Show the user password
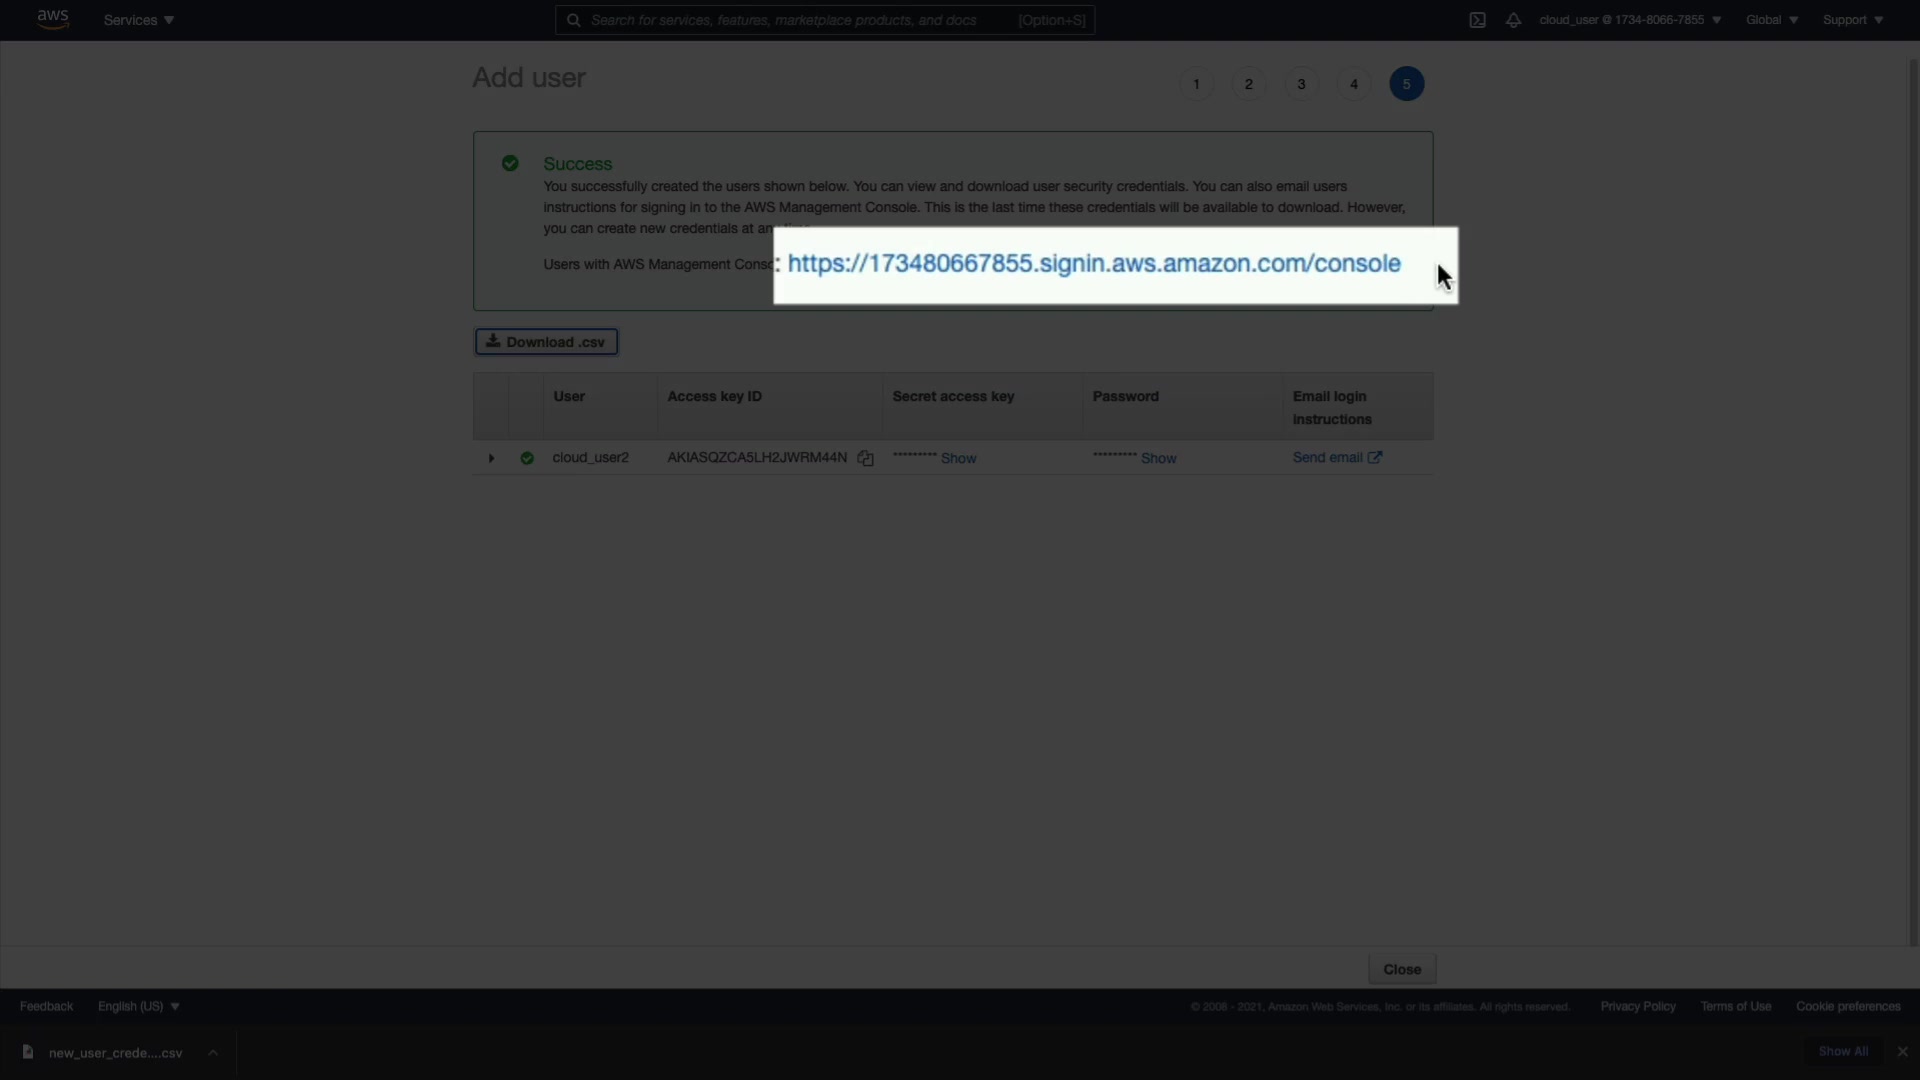 pyautogui.click(x=1158, y=458)
